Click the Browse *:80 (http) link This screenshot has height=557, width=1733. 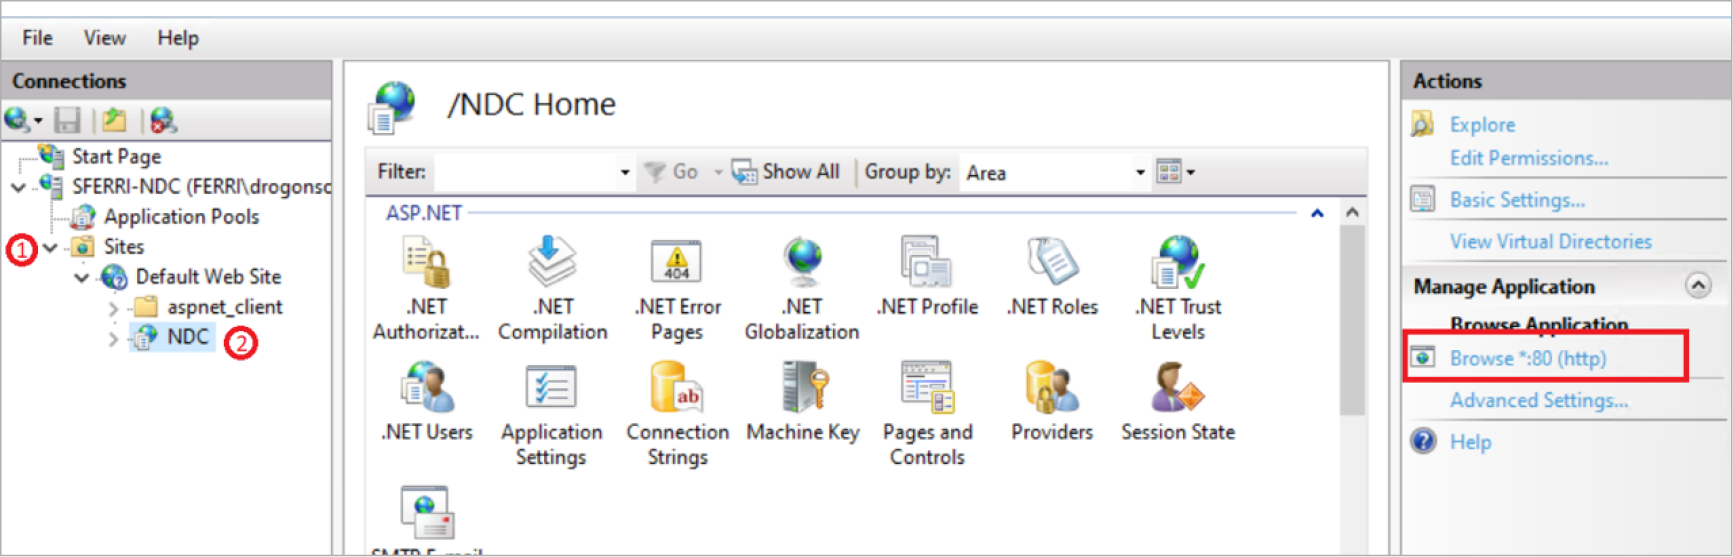[1527, 358]
